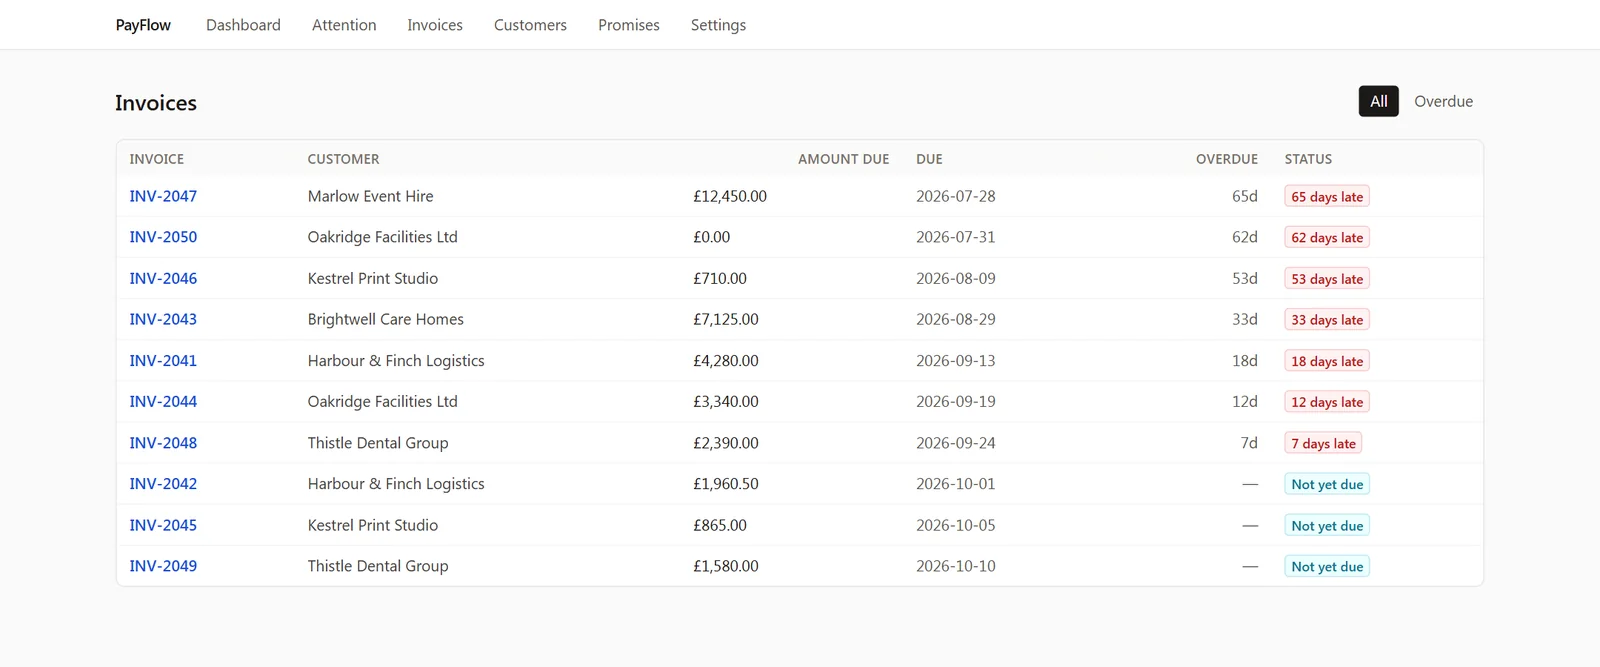Click the £7,125.00 amount
The image size is (1600, 667).
pyautogui.click(x=726, y=319)
